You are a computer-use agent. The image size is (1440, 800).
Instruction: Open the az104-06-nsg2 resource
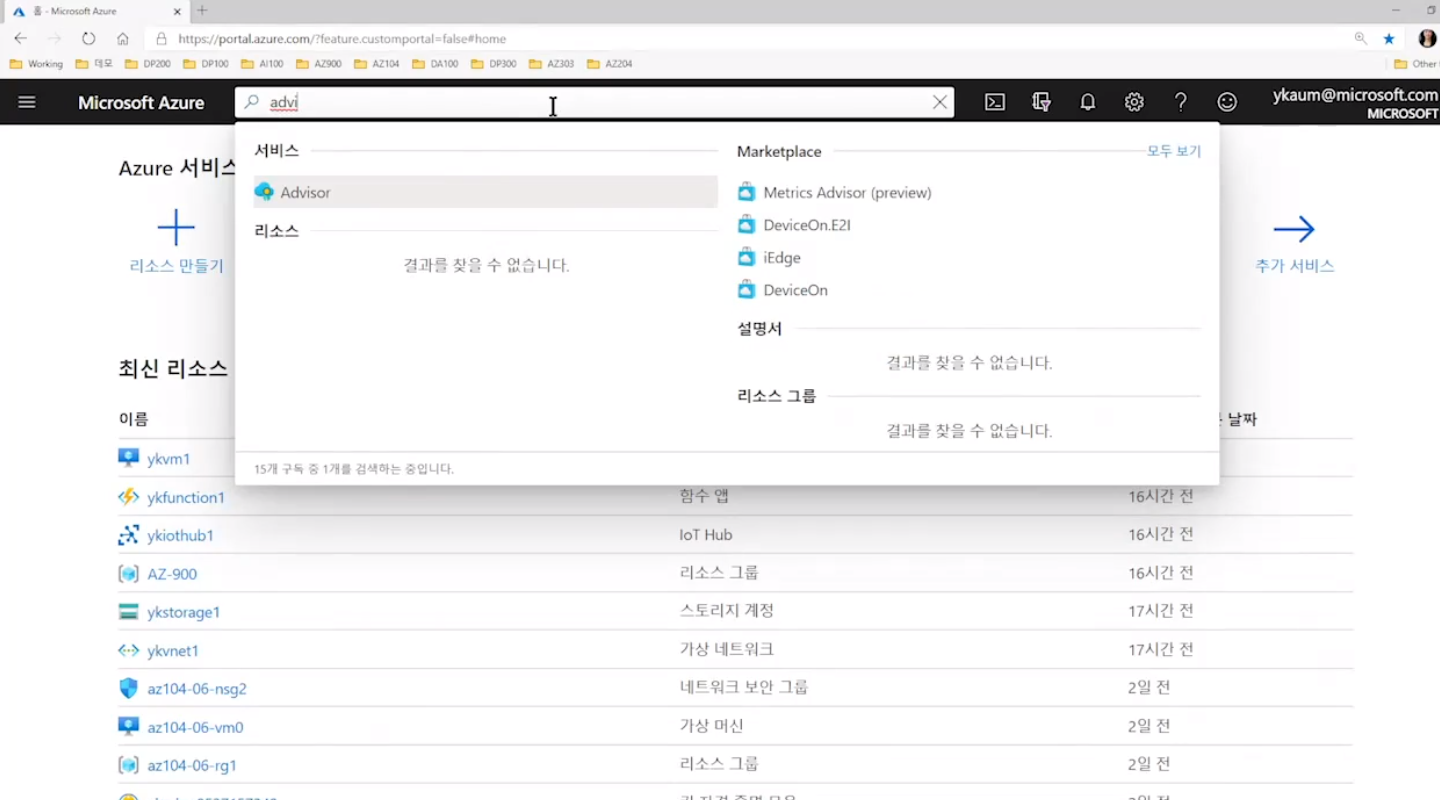(x=197, y=689)
